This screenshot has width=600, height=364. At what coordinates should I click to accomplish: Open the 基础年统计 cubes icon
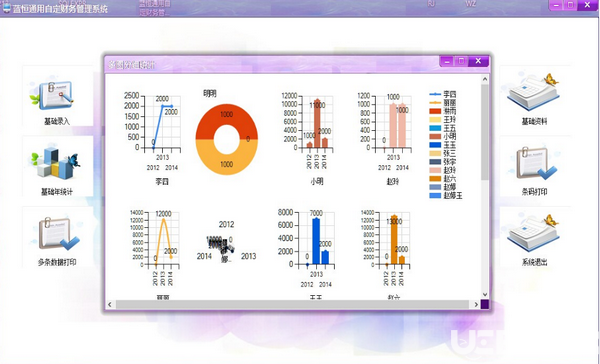[56, 163]
